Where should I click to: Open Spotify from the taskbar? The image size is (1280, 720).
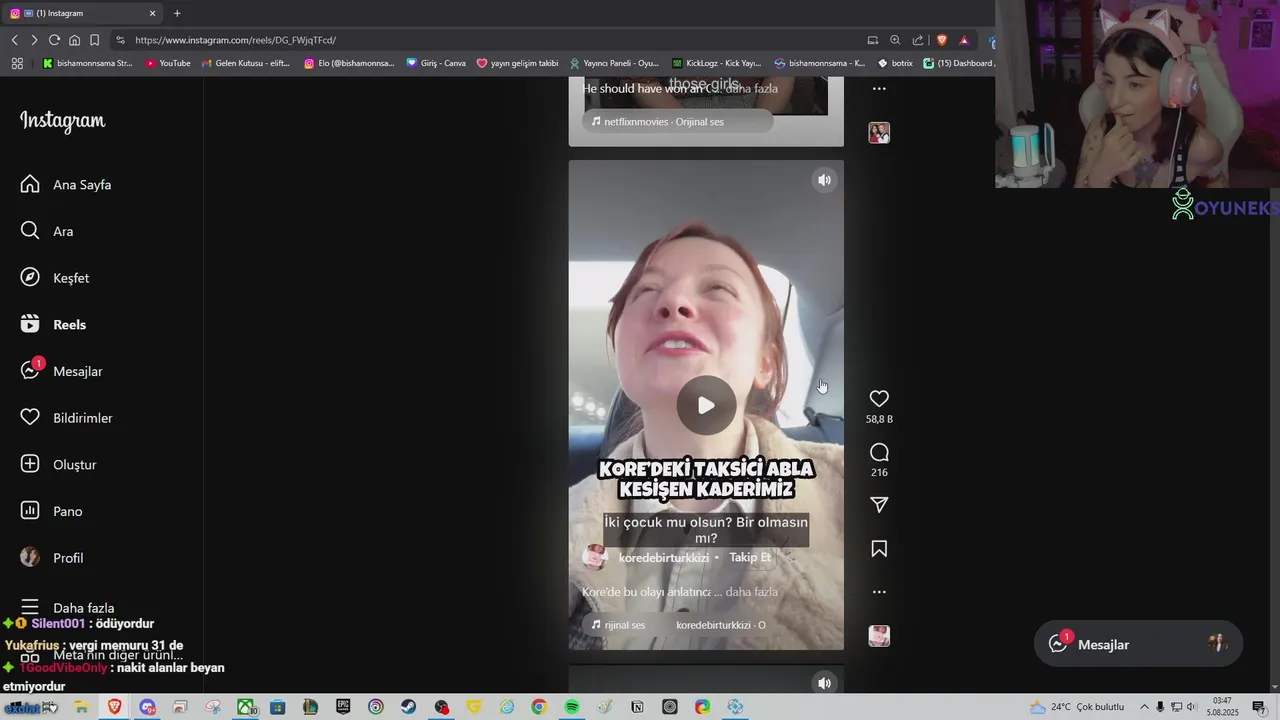point(571,707)
